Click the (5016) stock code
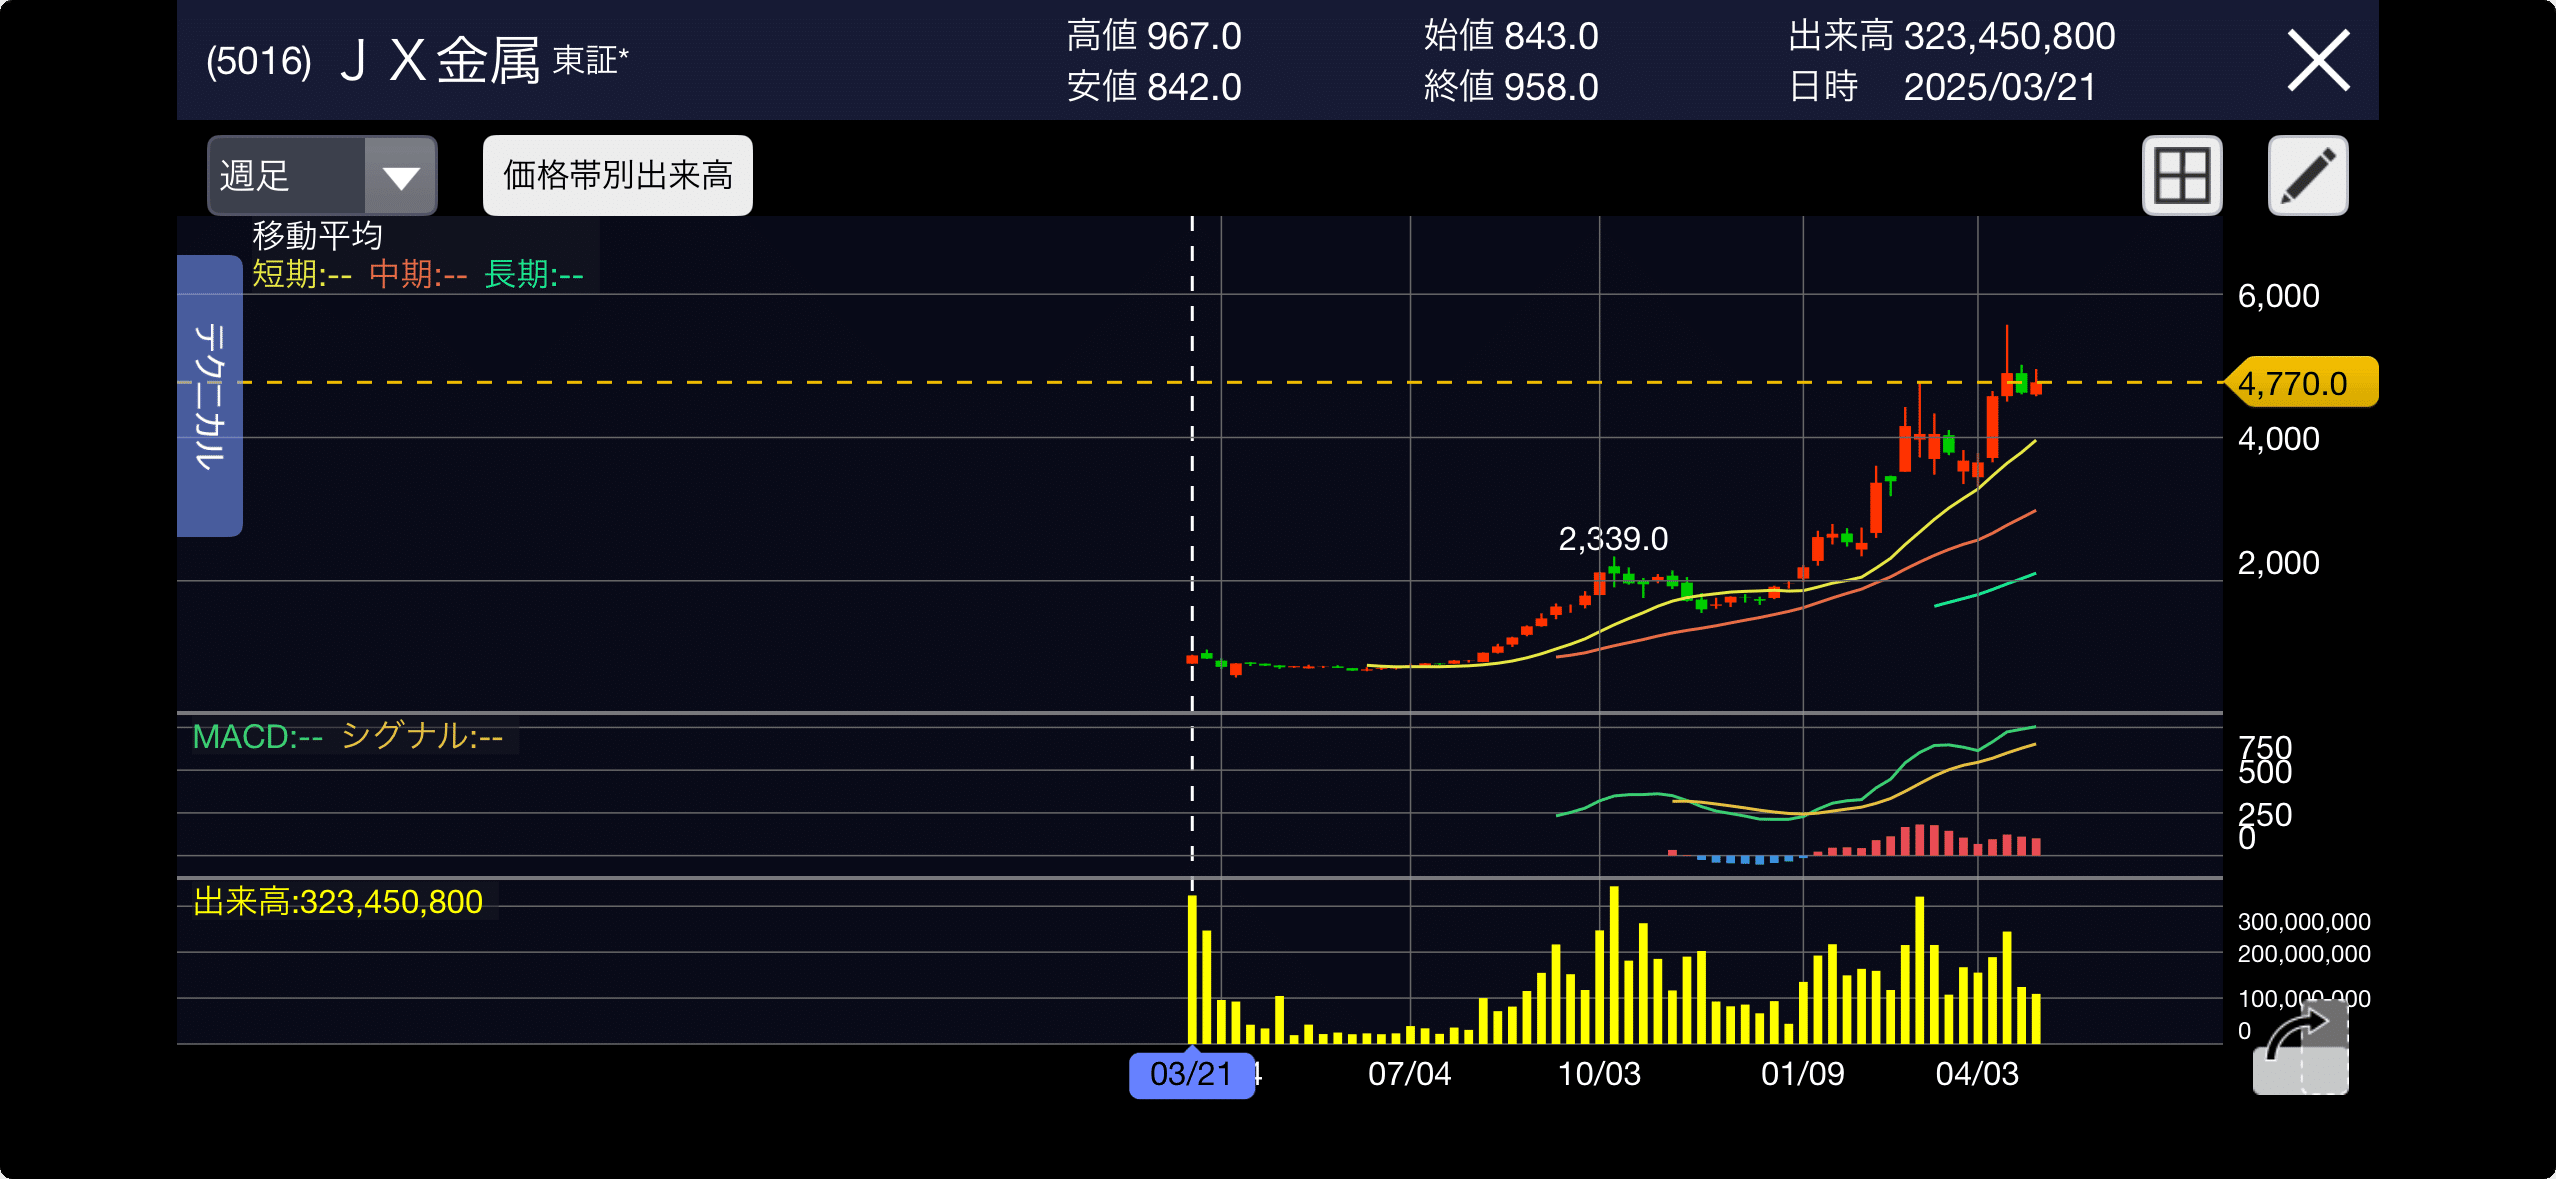The image size is (2556, 1179). (x=259, y=61)
